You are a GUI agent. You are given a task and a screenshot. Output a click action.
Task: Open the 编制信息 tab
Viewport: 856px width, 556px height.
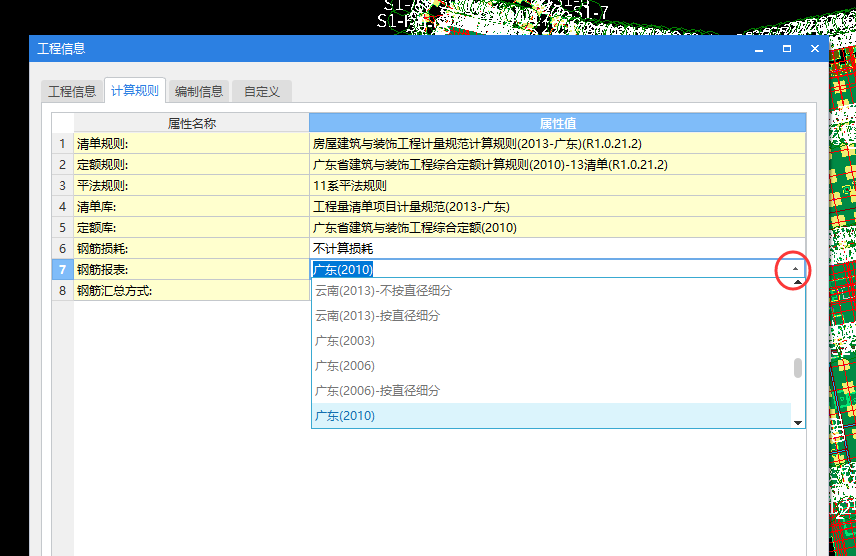(x=199, y=91)
